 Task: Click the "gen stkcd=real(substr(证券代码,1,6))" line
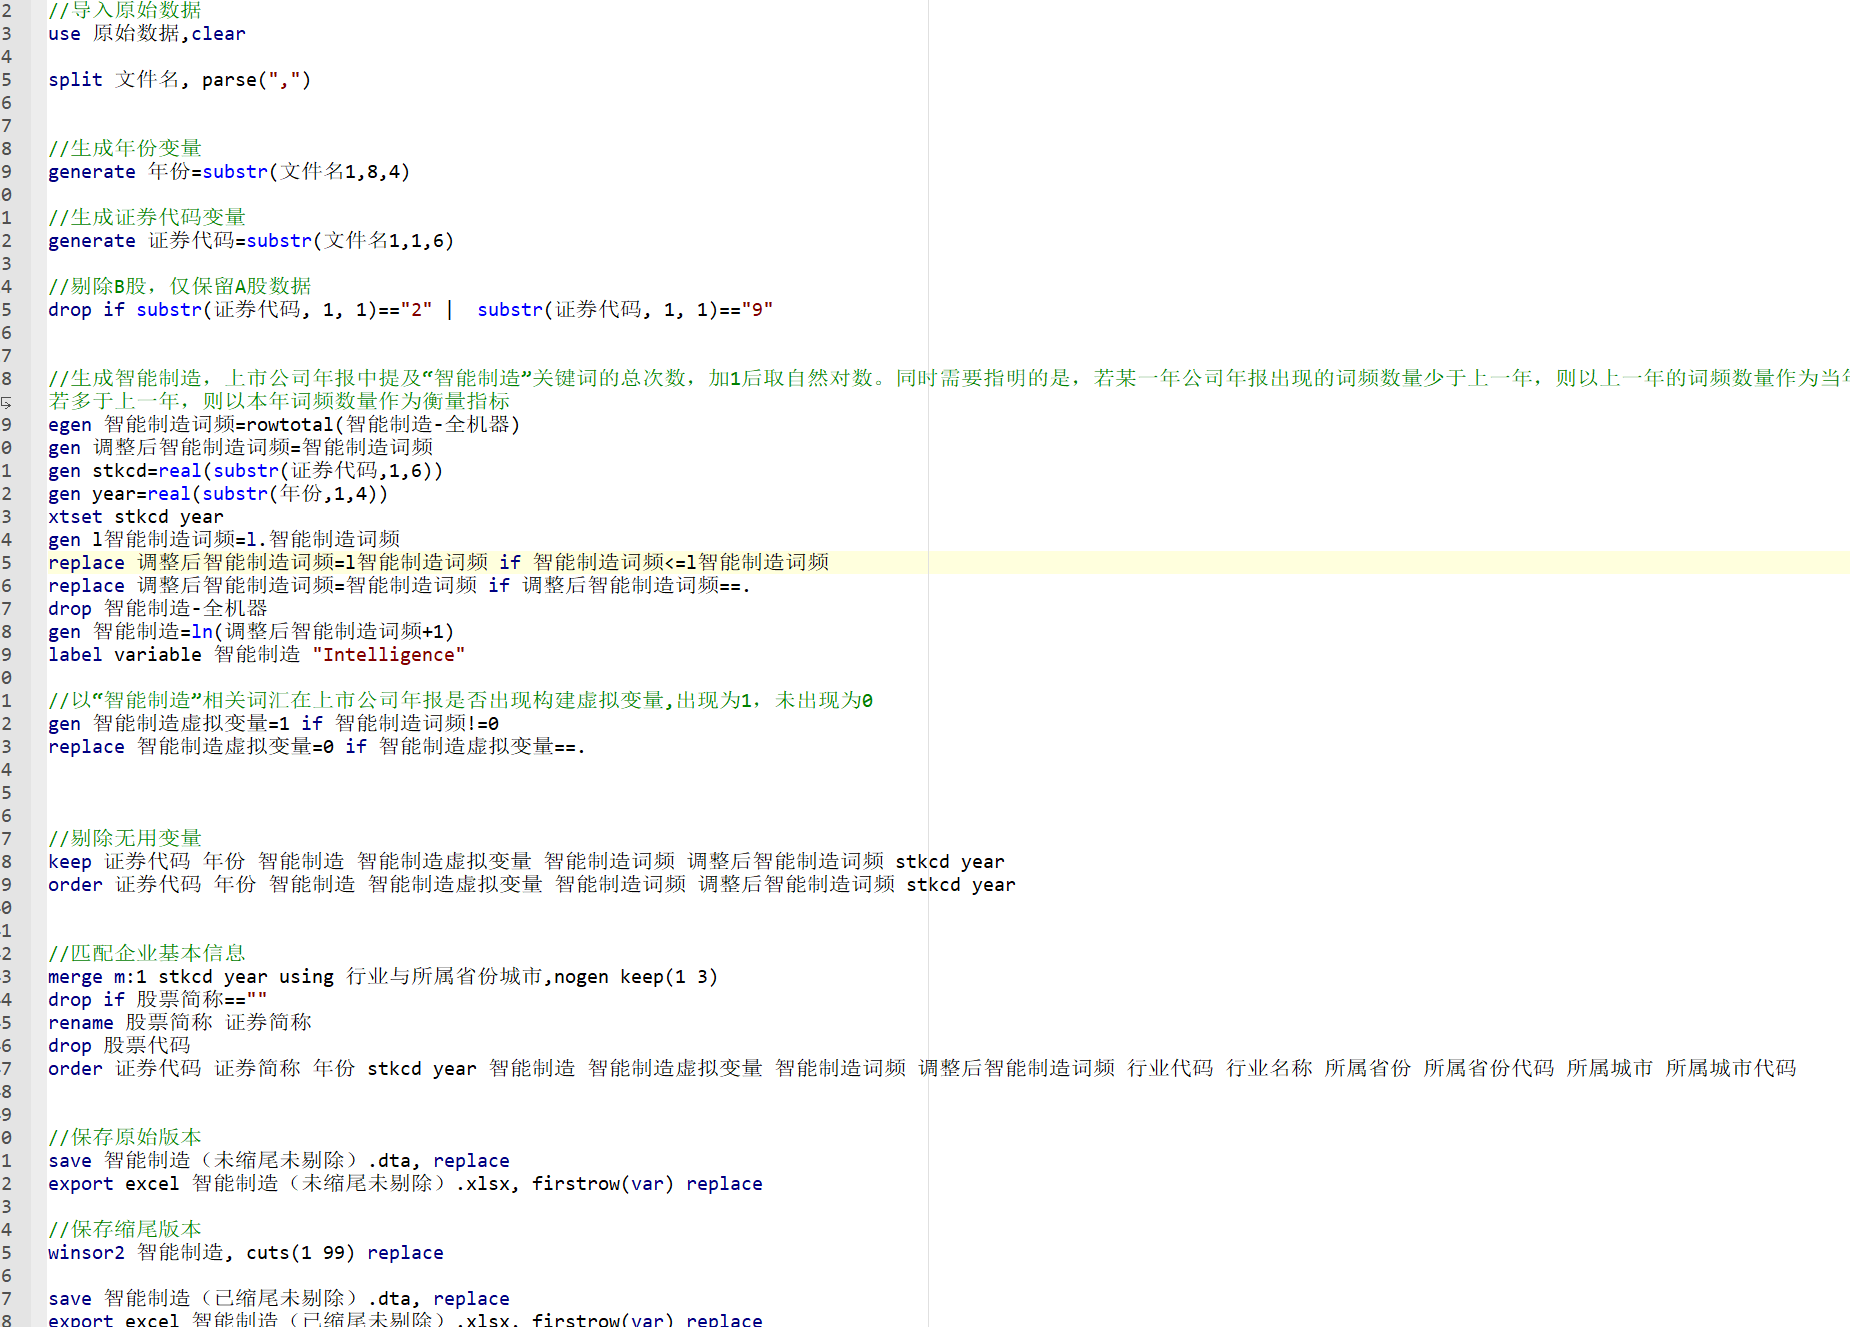pos(246,470)
